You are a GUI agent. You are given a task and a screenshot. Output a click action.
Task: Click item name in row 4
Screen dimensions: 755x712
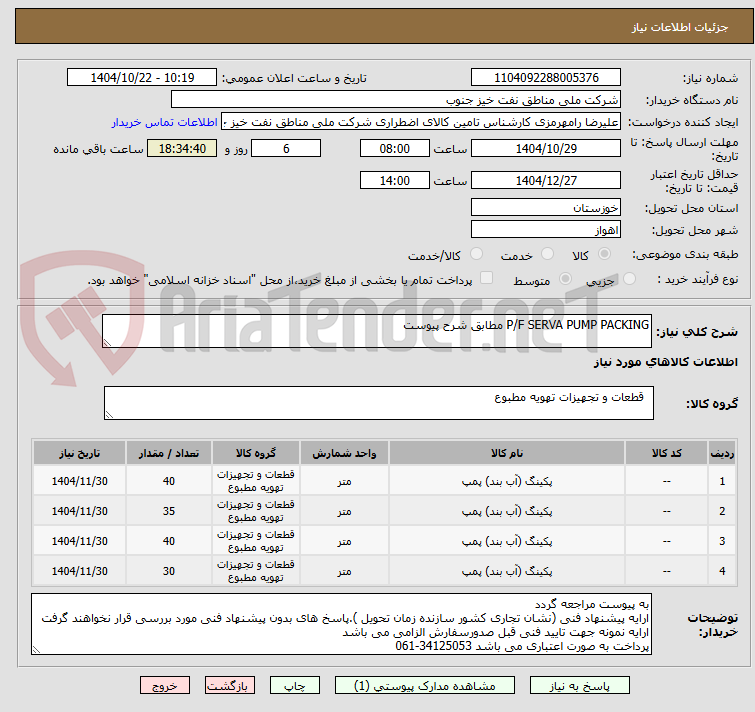pyautogui.click(x=507, y=570)
